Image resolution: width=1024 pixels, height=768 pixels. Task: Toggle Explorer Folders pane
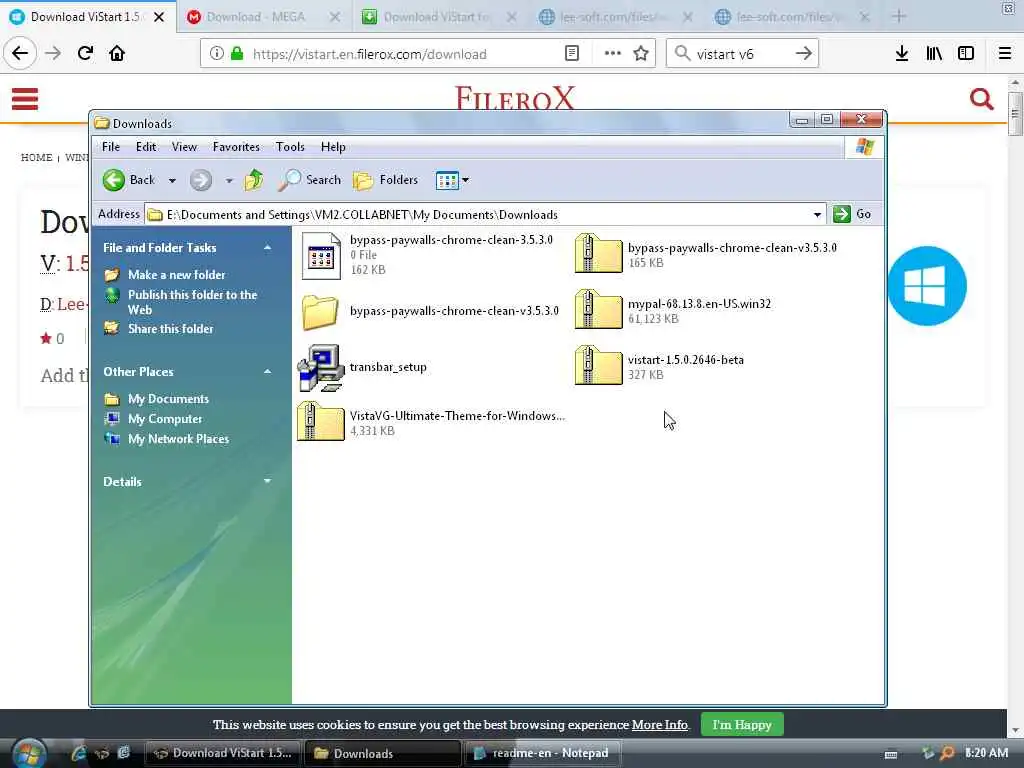click(385, 180)
